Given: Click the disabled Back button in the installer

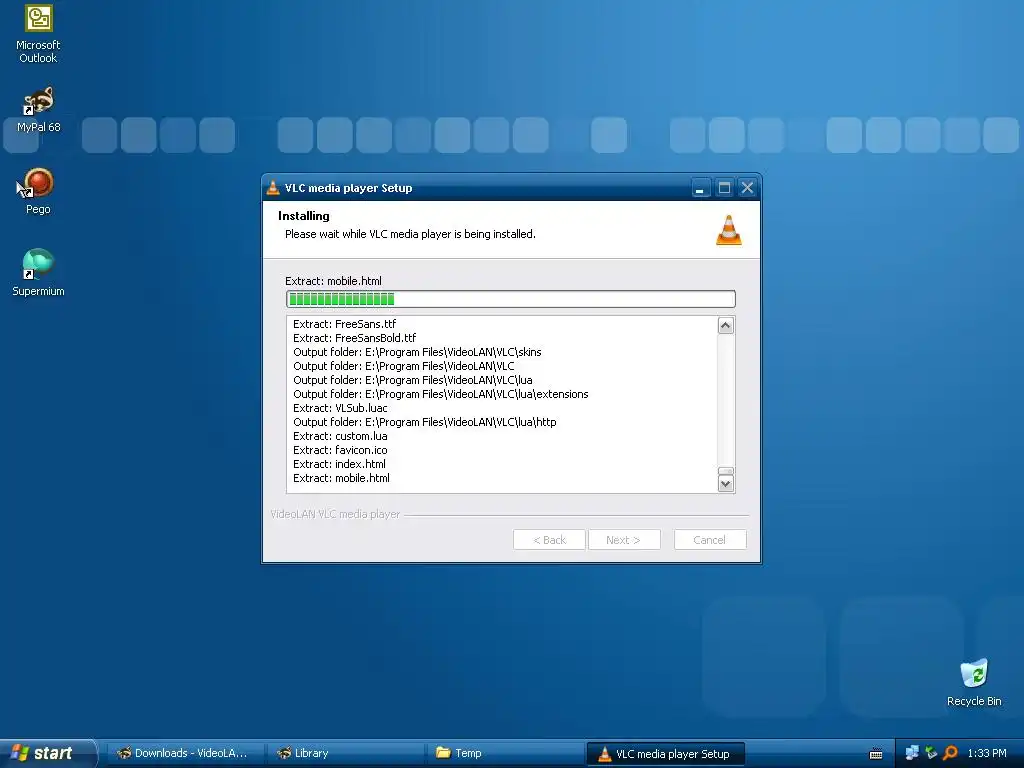Looking at the screenshot, I should [x=549, y=539].
